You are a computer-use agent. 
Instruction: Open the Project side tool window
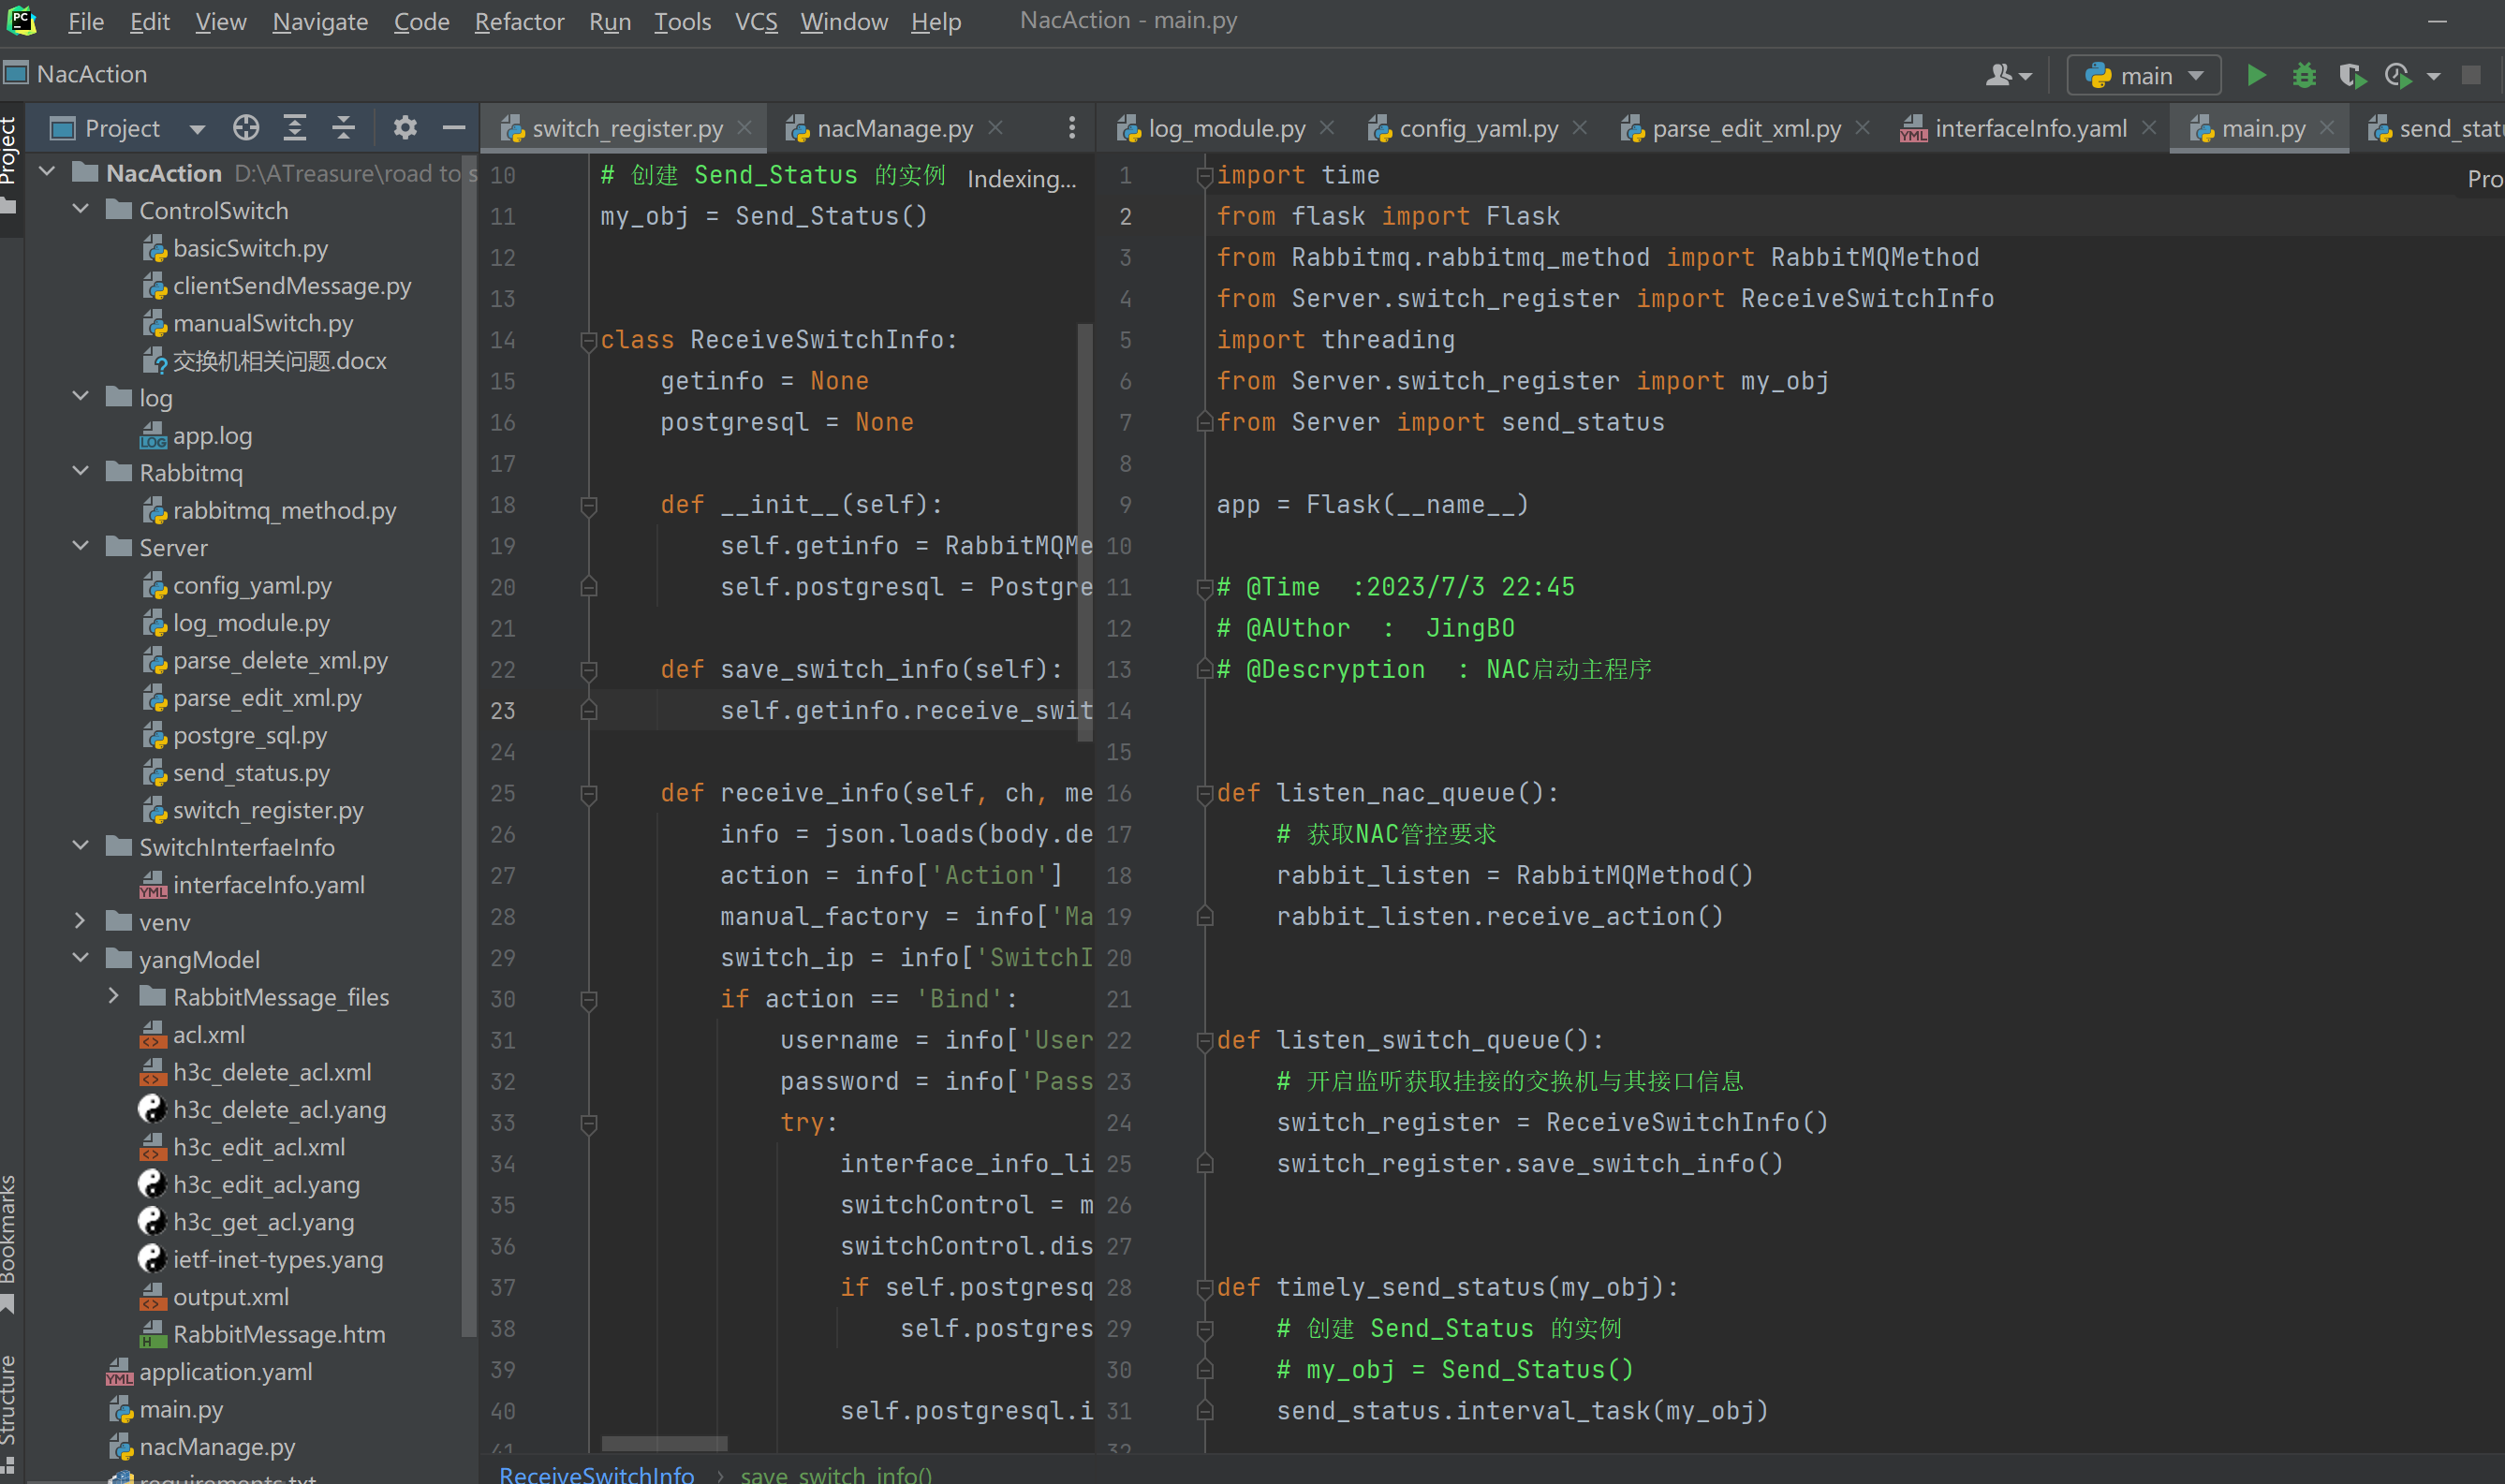coord(10,165)
